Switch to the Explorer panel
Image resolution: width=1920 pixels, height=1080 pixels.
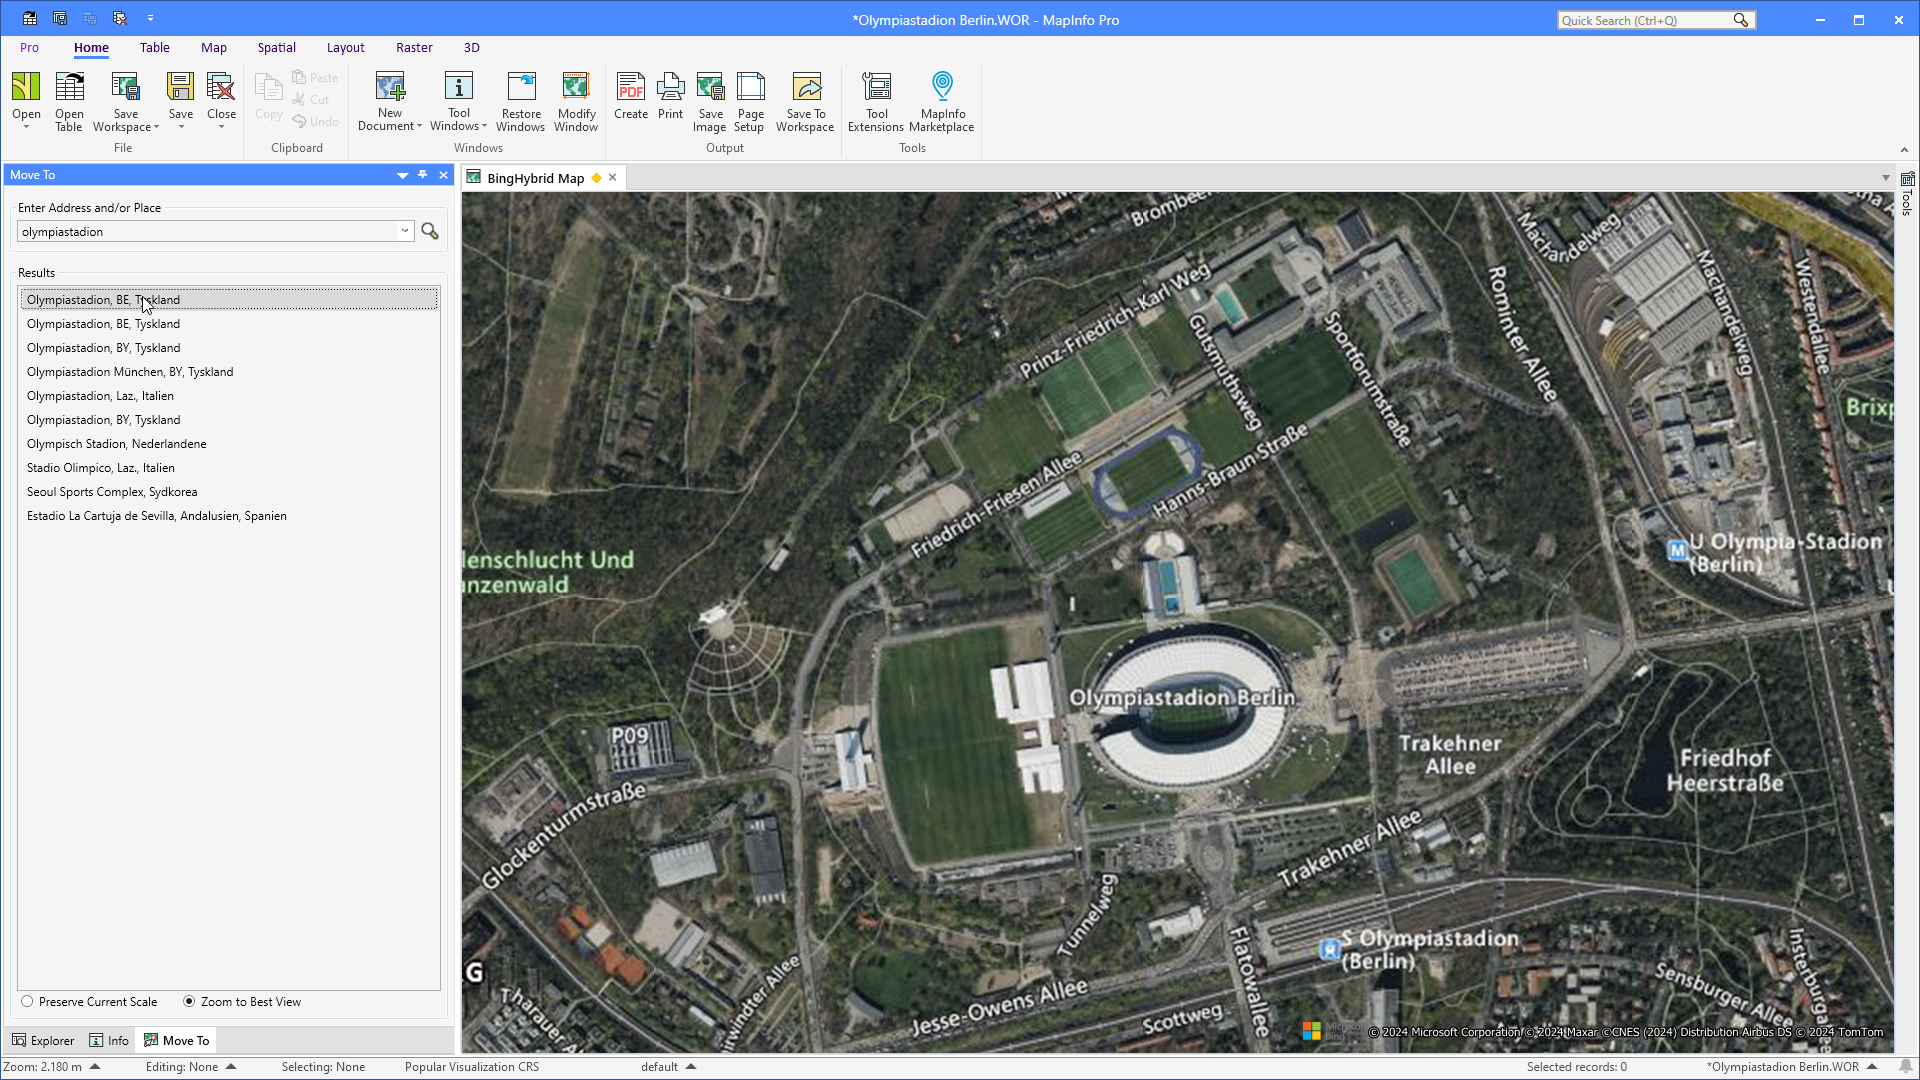point(43,1040)
